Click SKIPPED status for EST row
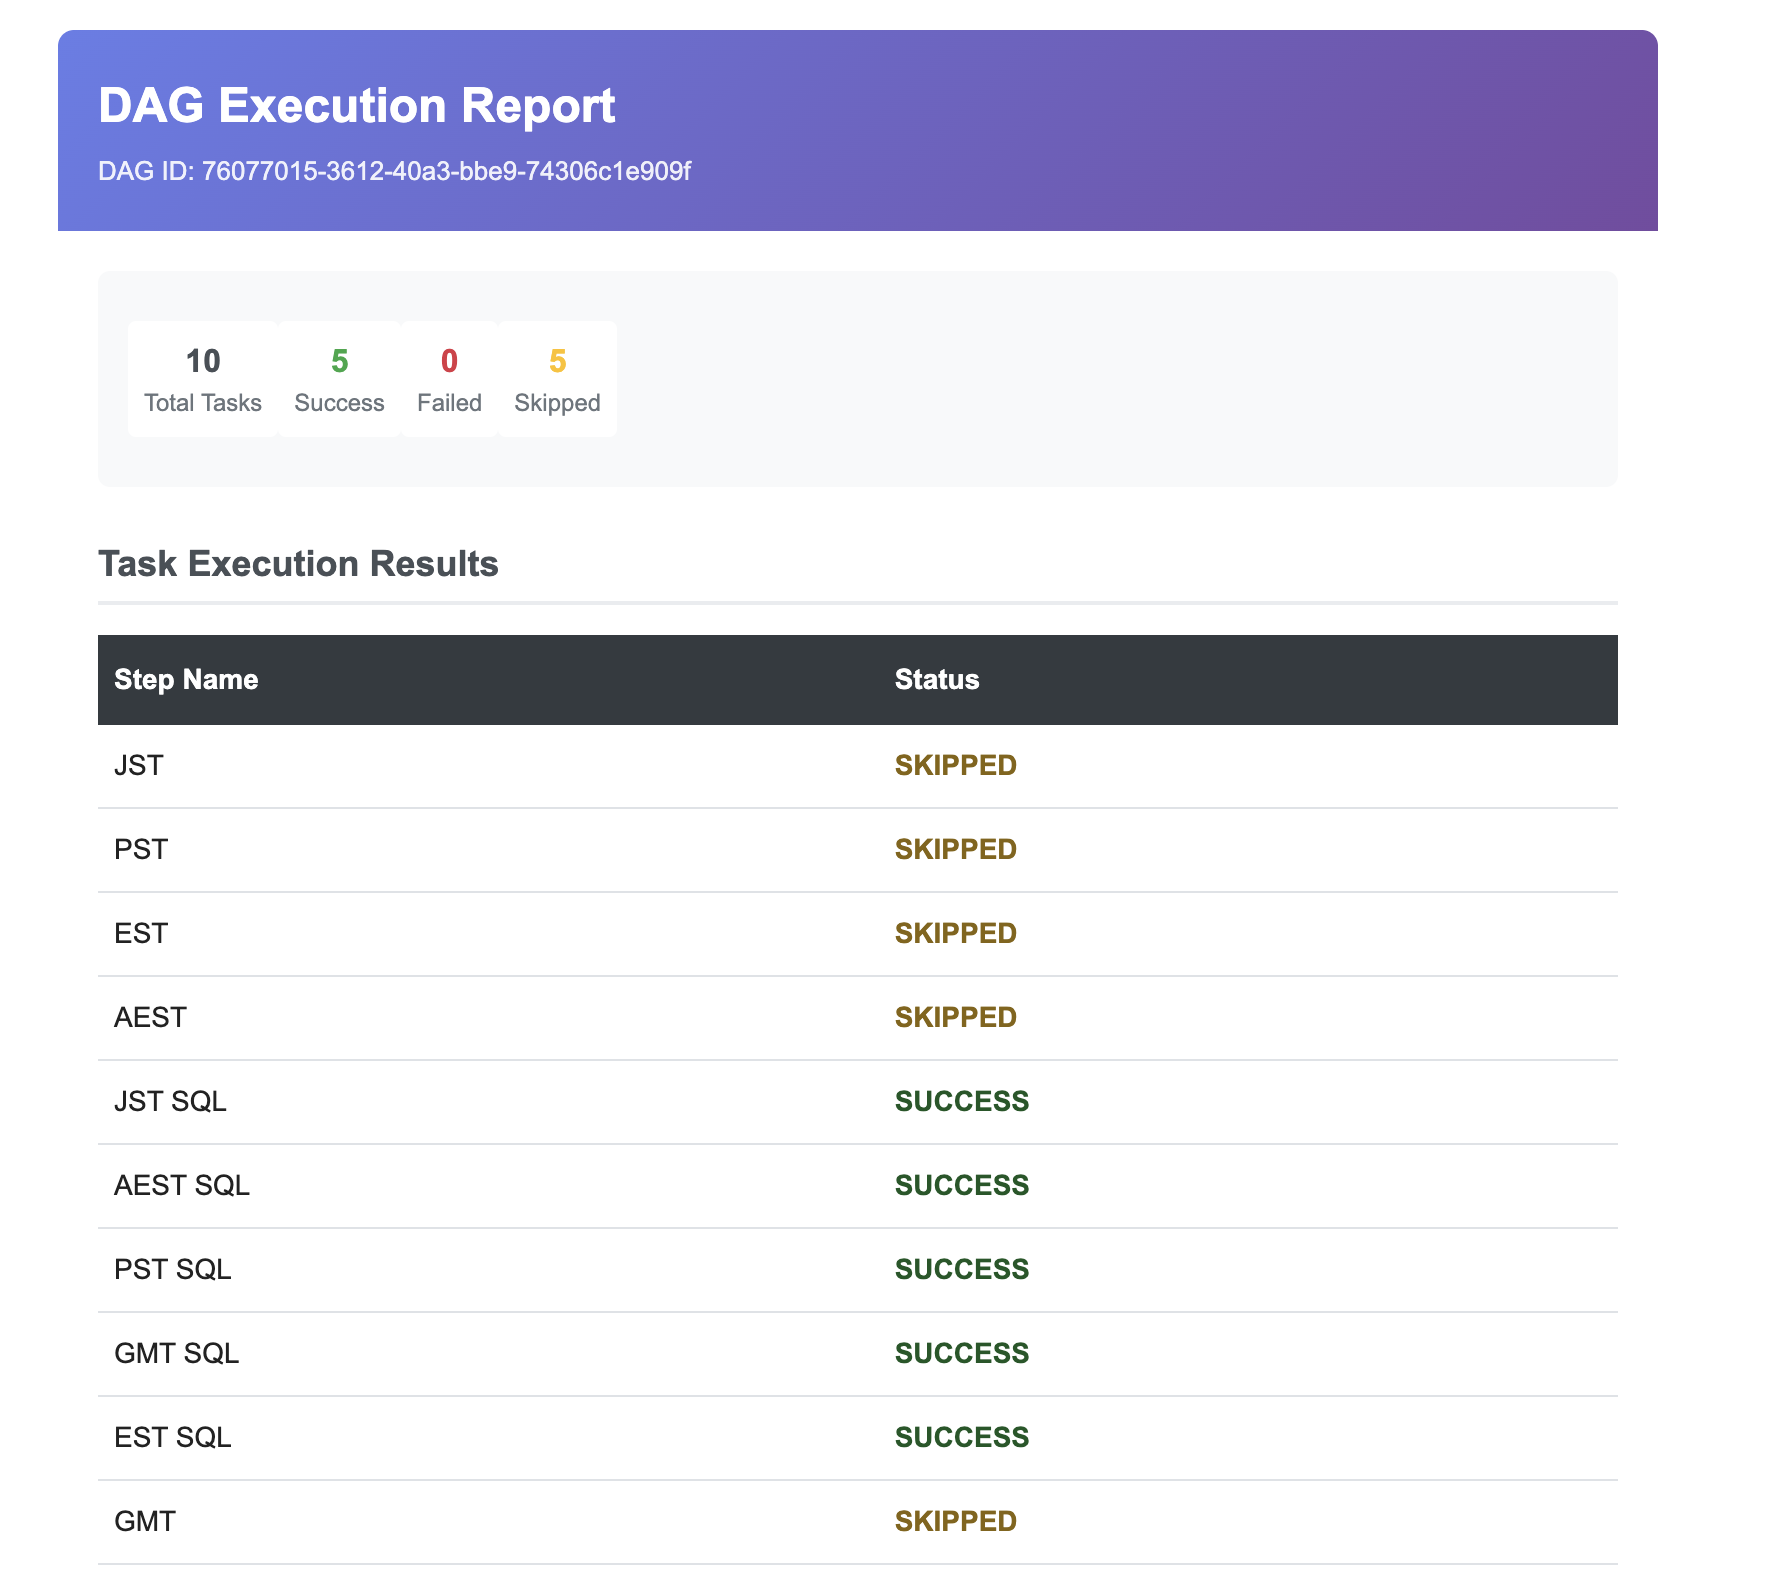 [955, 934]
